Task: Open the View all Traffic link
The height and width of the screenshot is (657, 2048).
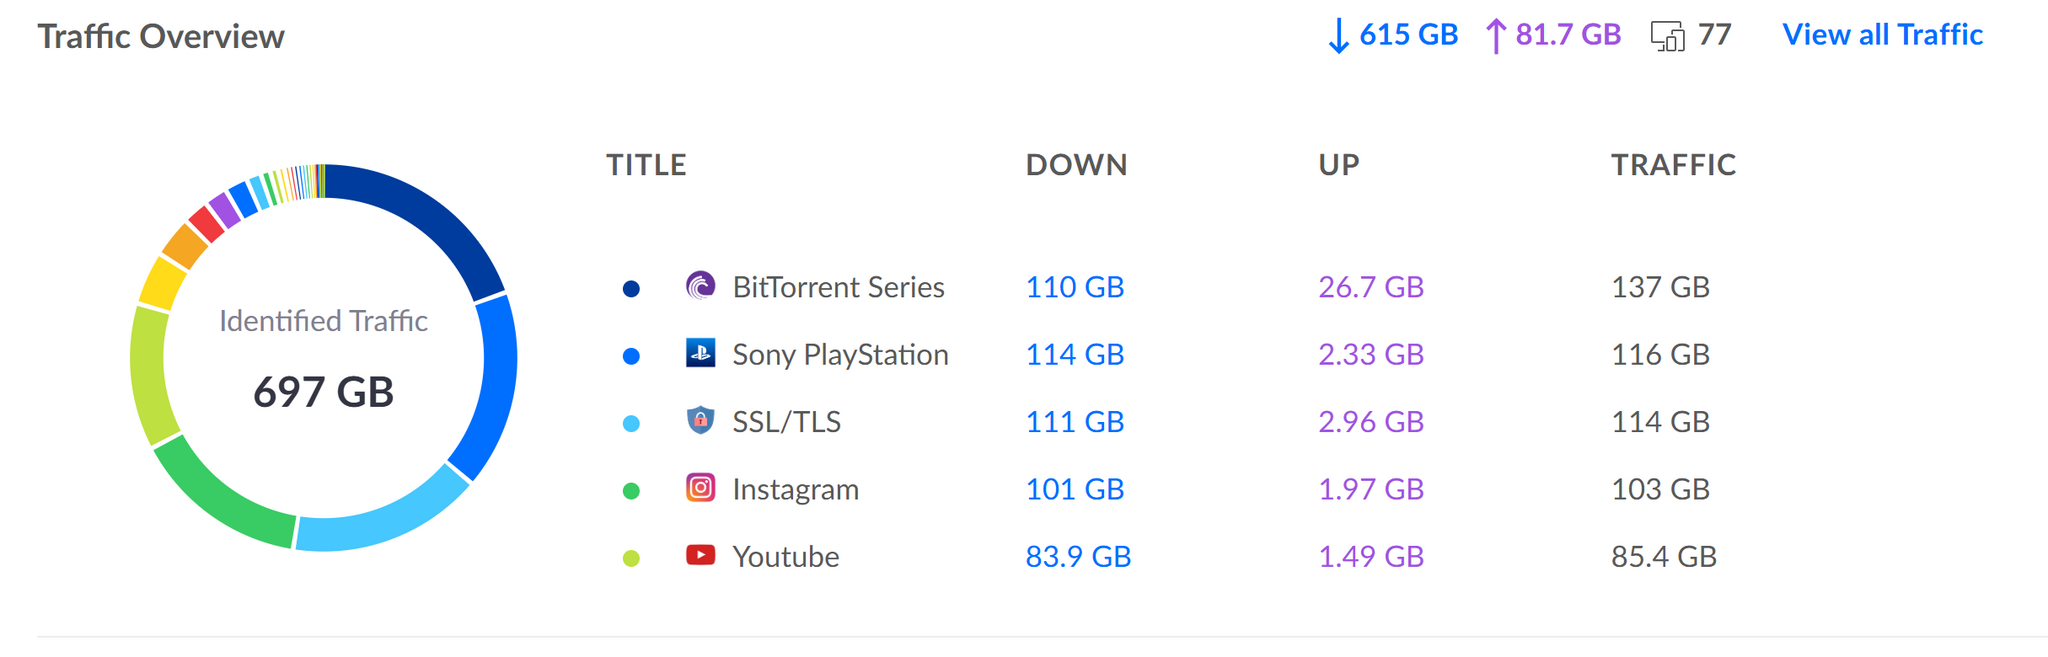Action: coord(1882,35)
